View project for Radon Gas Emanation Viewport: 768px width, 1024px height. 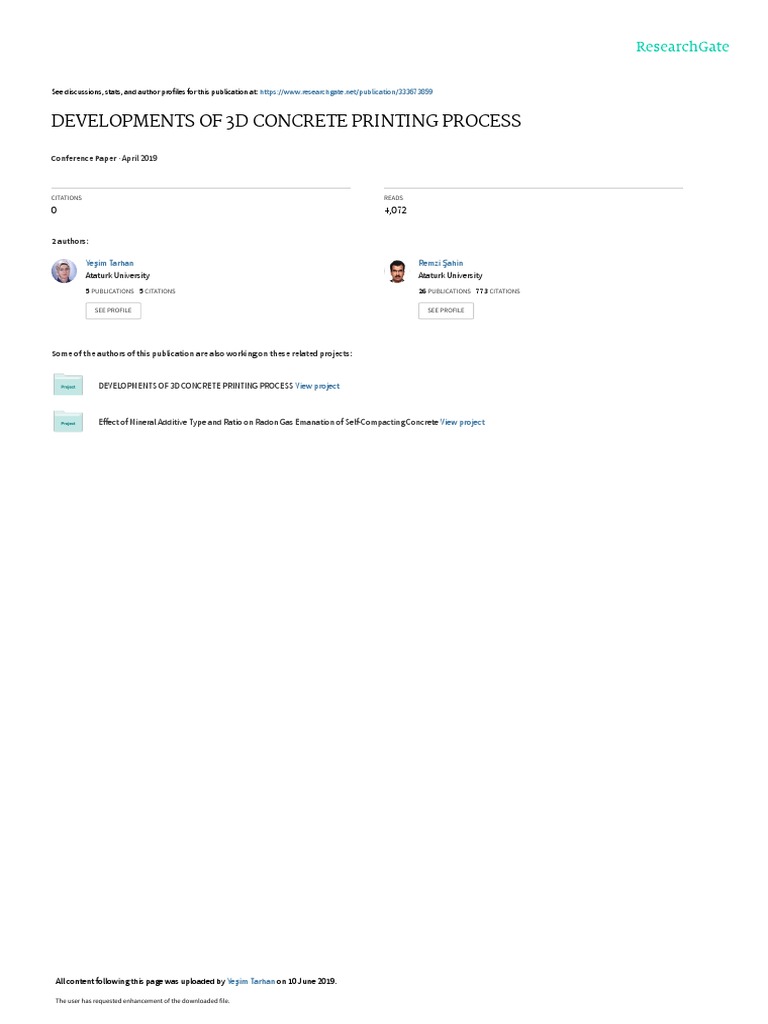pos(462,423)
